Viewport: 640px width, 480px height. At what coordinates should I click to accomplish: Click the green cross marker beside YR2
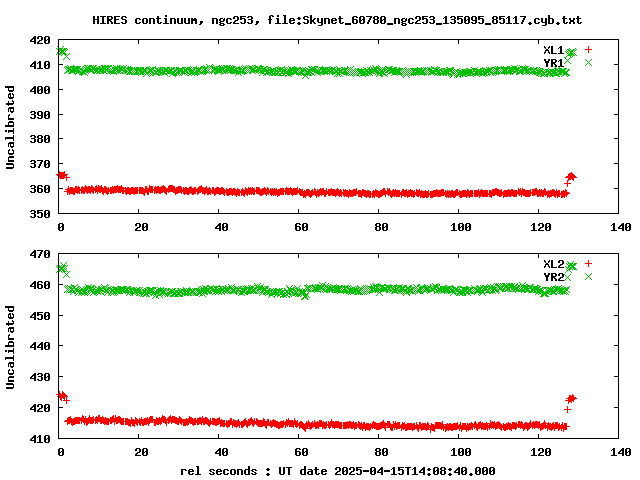click(588, 277)
